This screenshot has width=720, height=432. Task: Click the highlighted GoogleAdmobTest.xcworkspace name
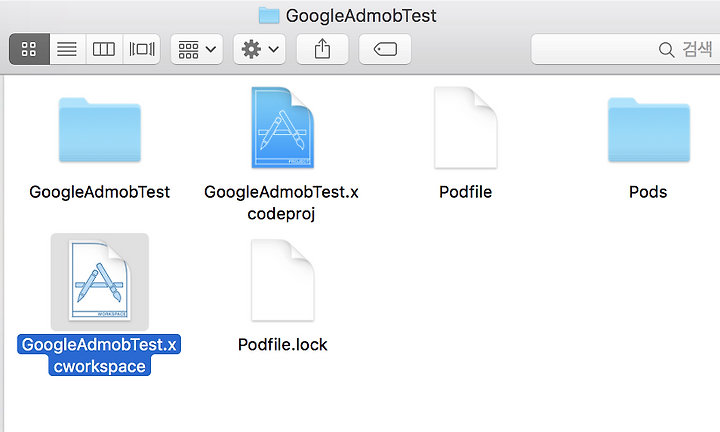(99, 355)
